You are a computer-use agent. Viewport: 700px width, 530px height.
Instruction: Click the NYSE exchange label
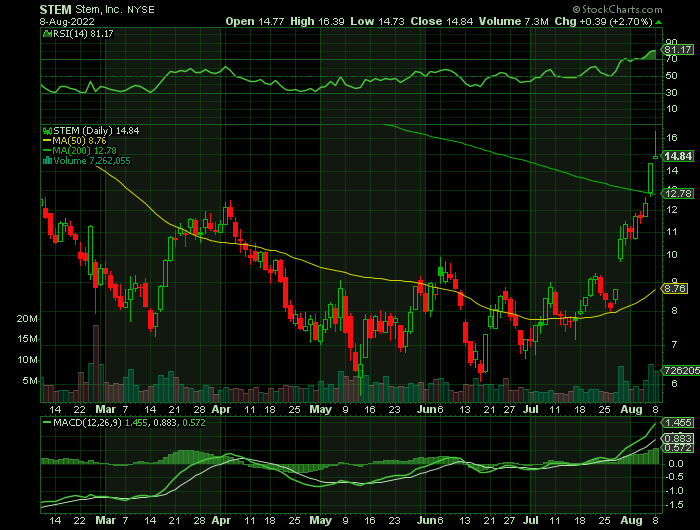click(x=141, y=10)
